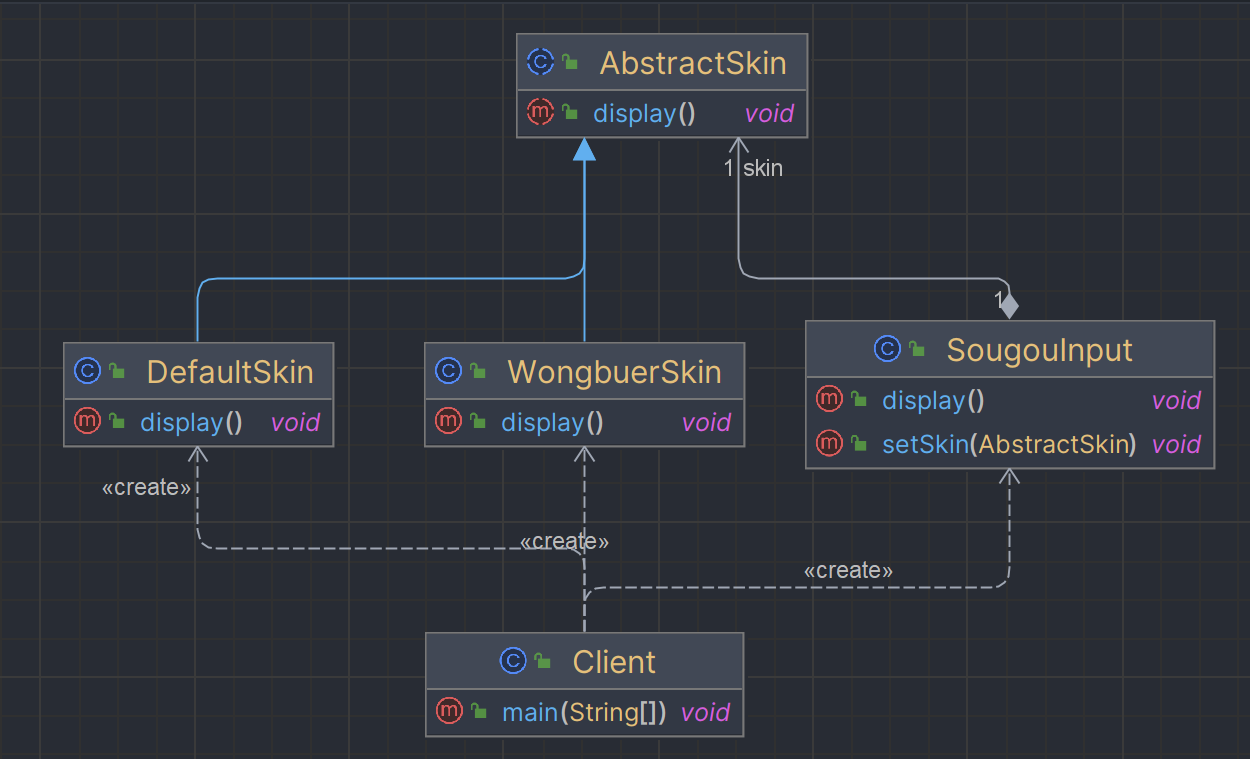Screen dimensions: 1250x759
Task: Click the visibility icon on main(String[]) row
Action: click(x=479, y=712)
